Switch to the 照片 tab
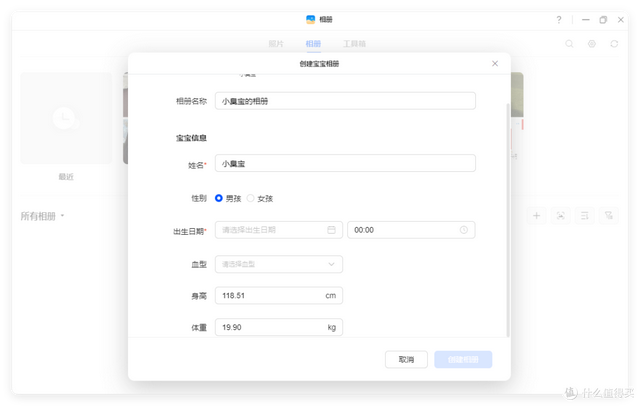 click(276, 44)
